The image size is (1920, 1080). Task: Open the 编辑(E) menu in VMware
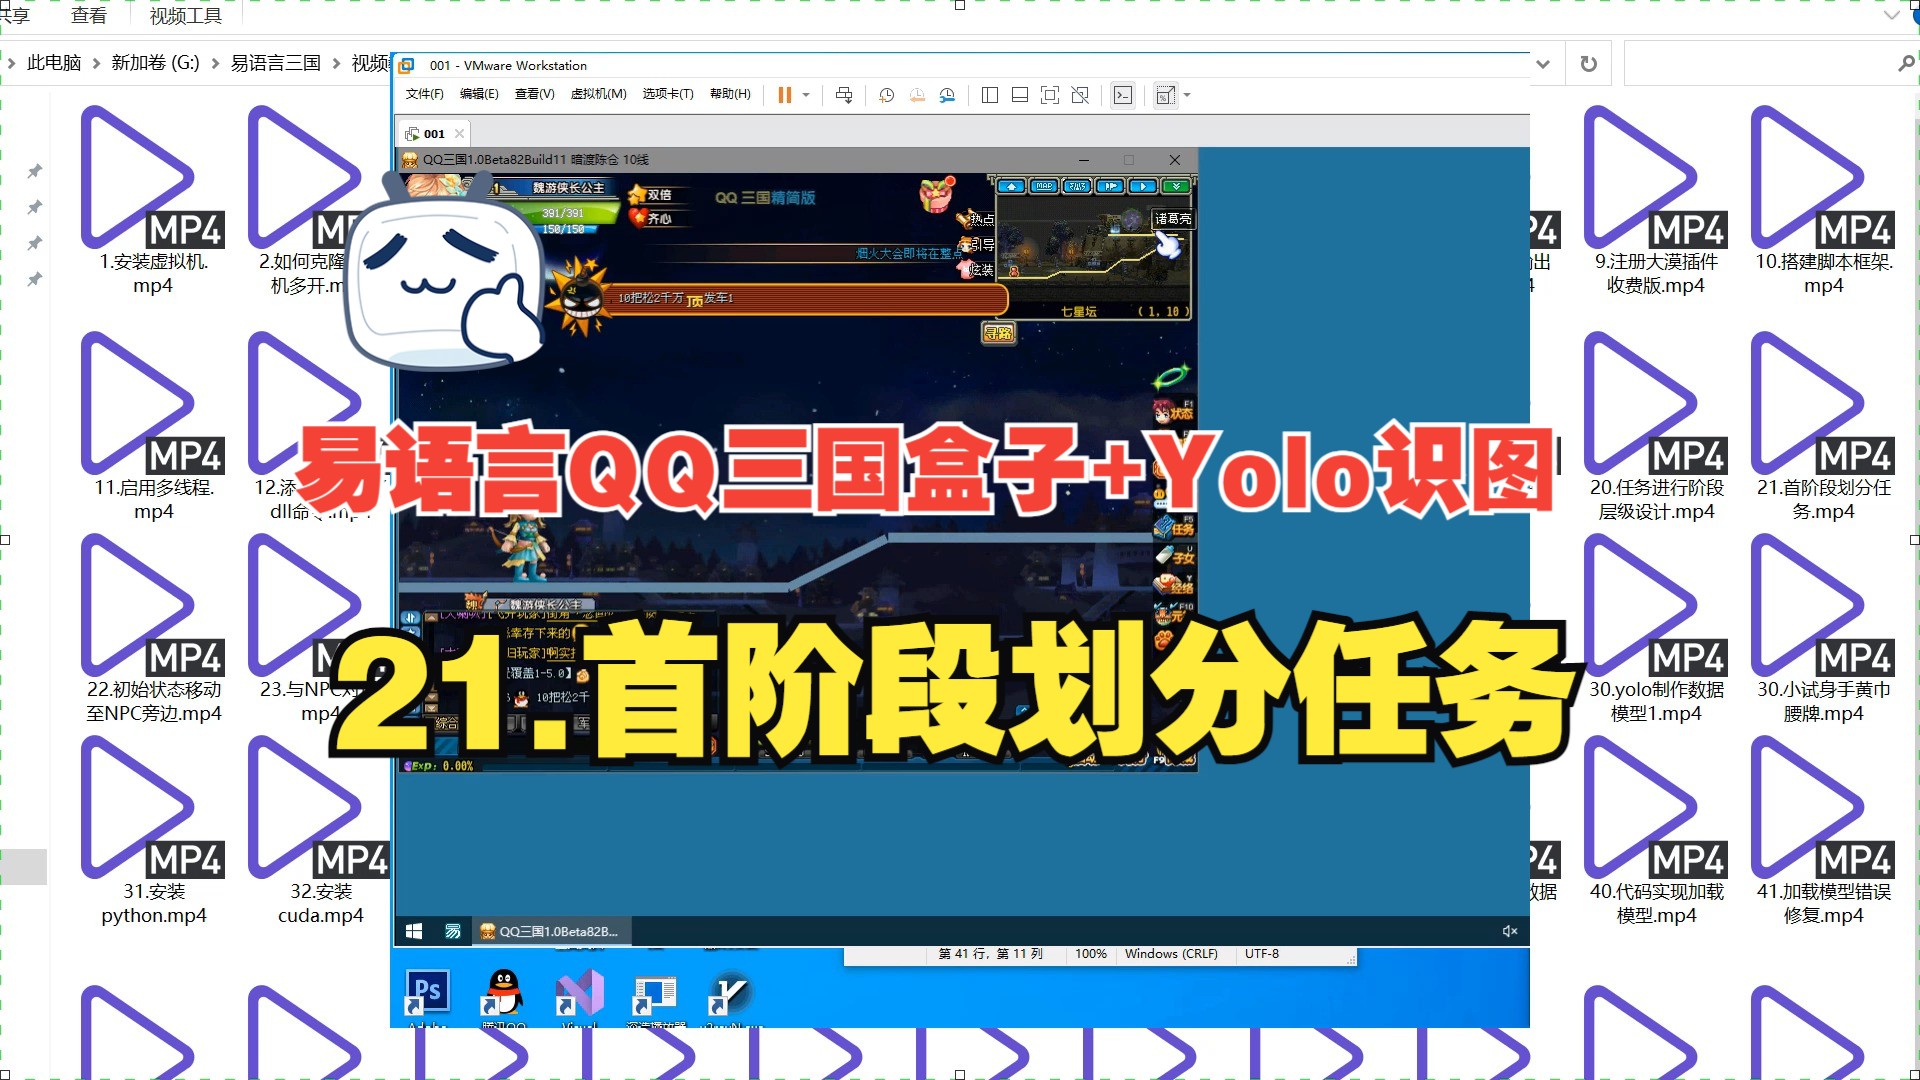click(479, 94)
